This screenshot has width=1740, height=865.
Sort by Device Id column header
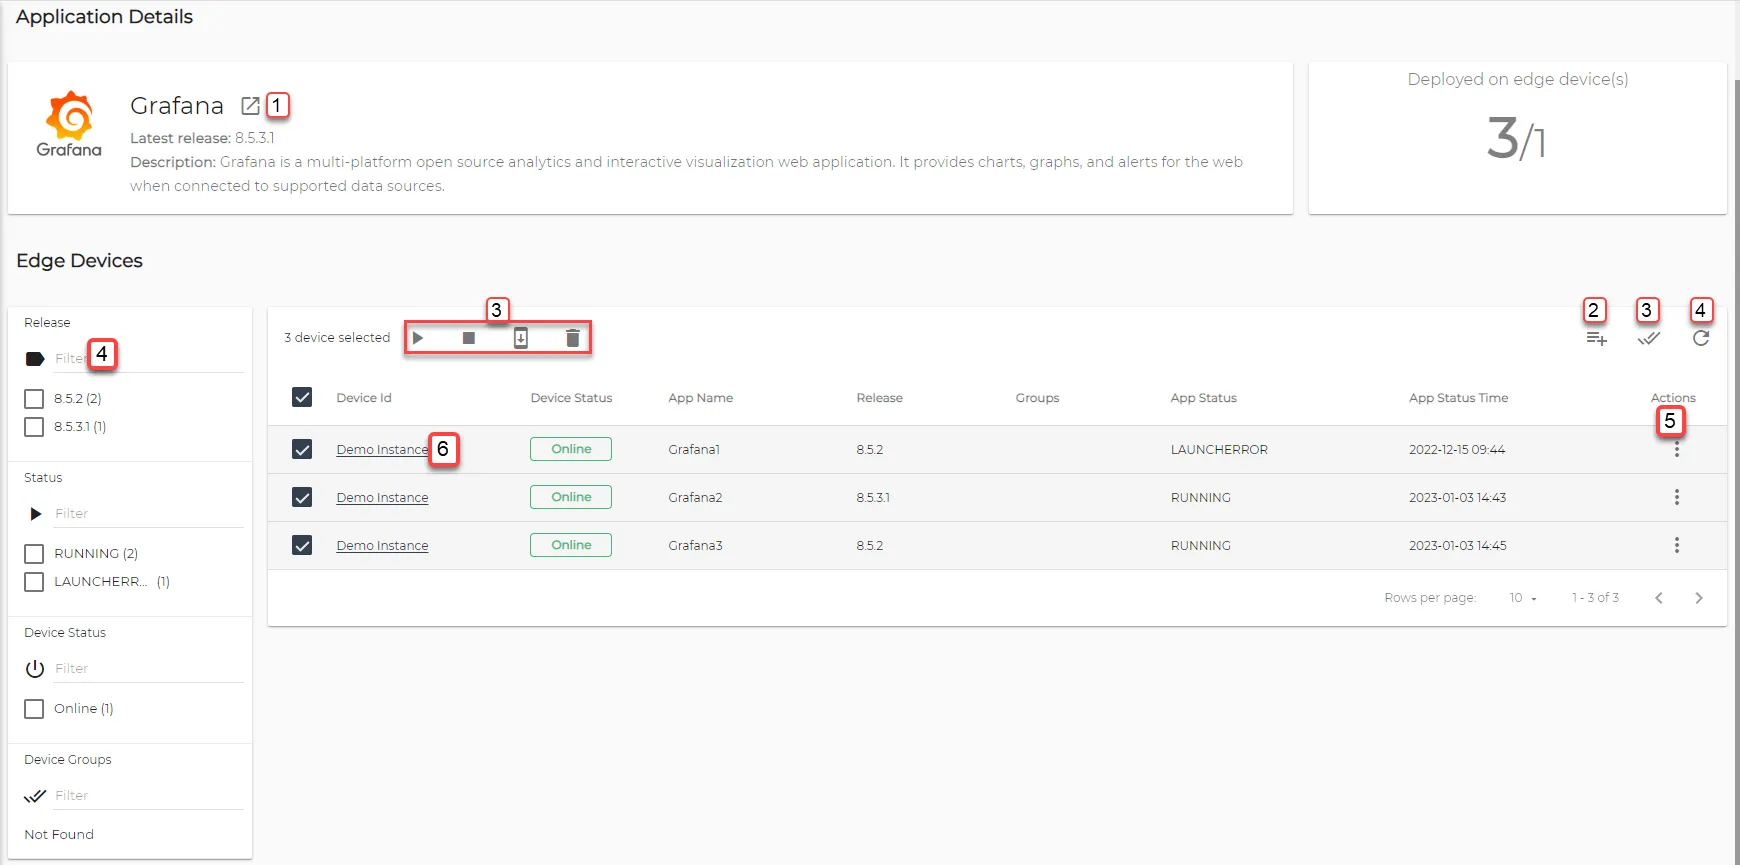364,398
